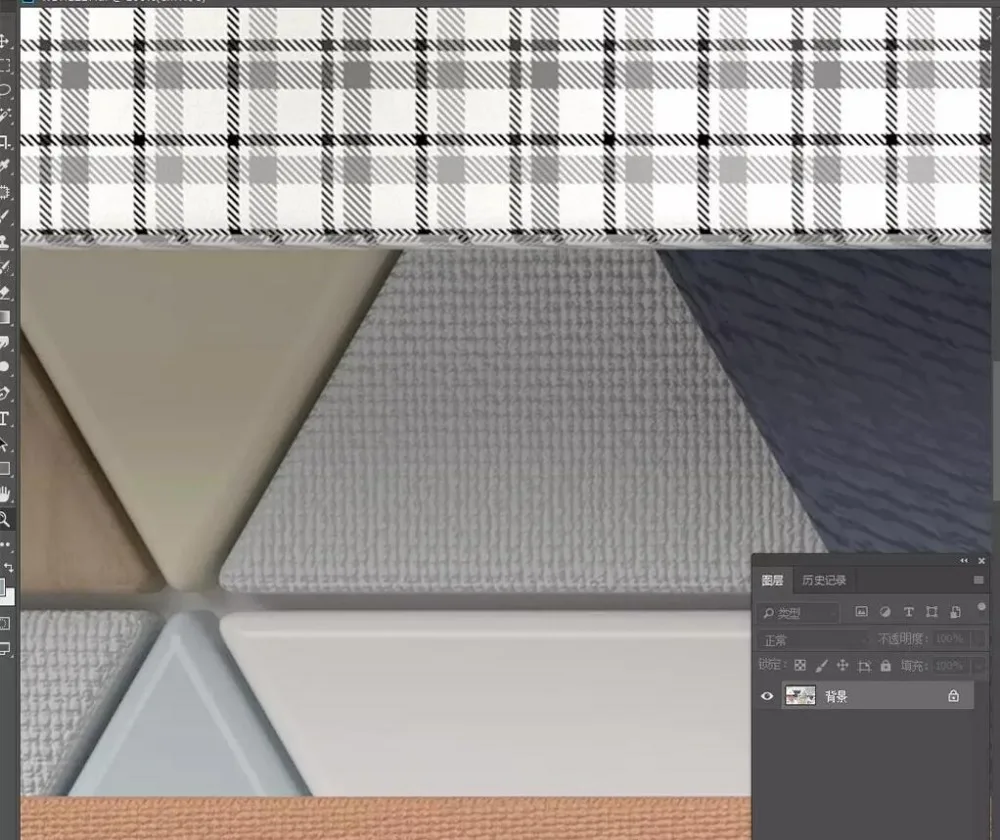1000x840 pixels.
Task: Filter layers by smart objects
Action: coord(955,612)
